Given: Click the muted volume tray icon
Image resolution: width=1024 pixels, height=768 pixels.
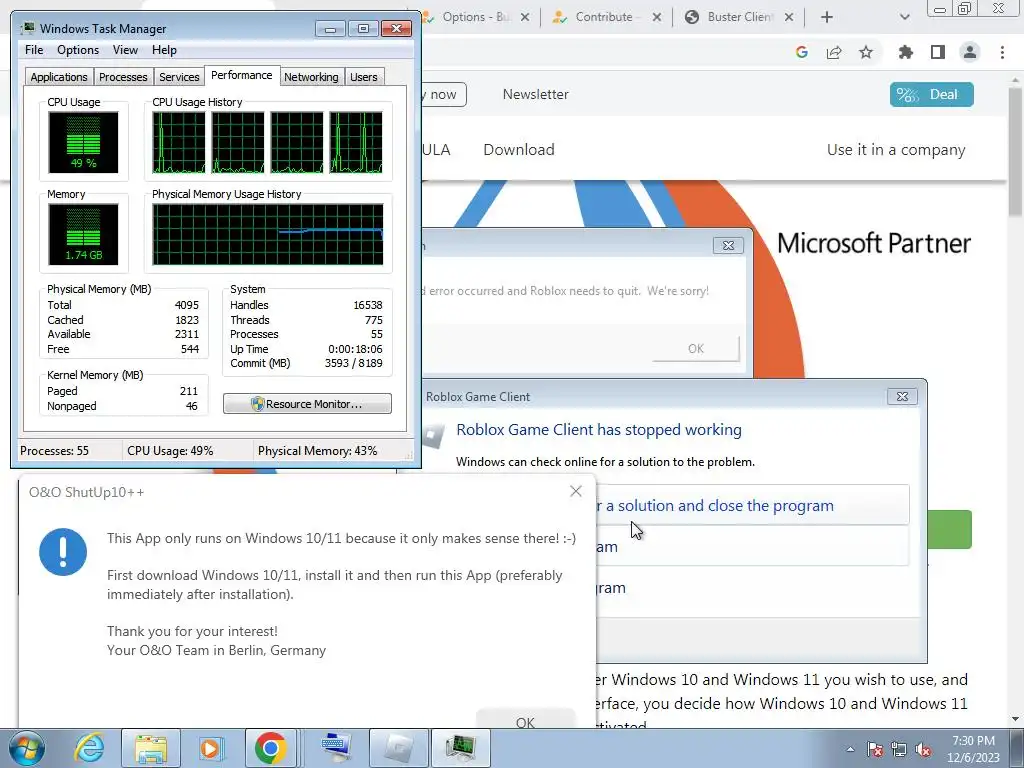Looking at the screenshot, I should coord(923,749).
